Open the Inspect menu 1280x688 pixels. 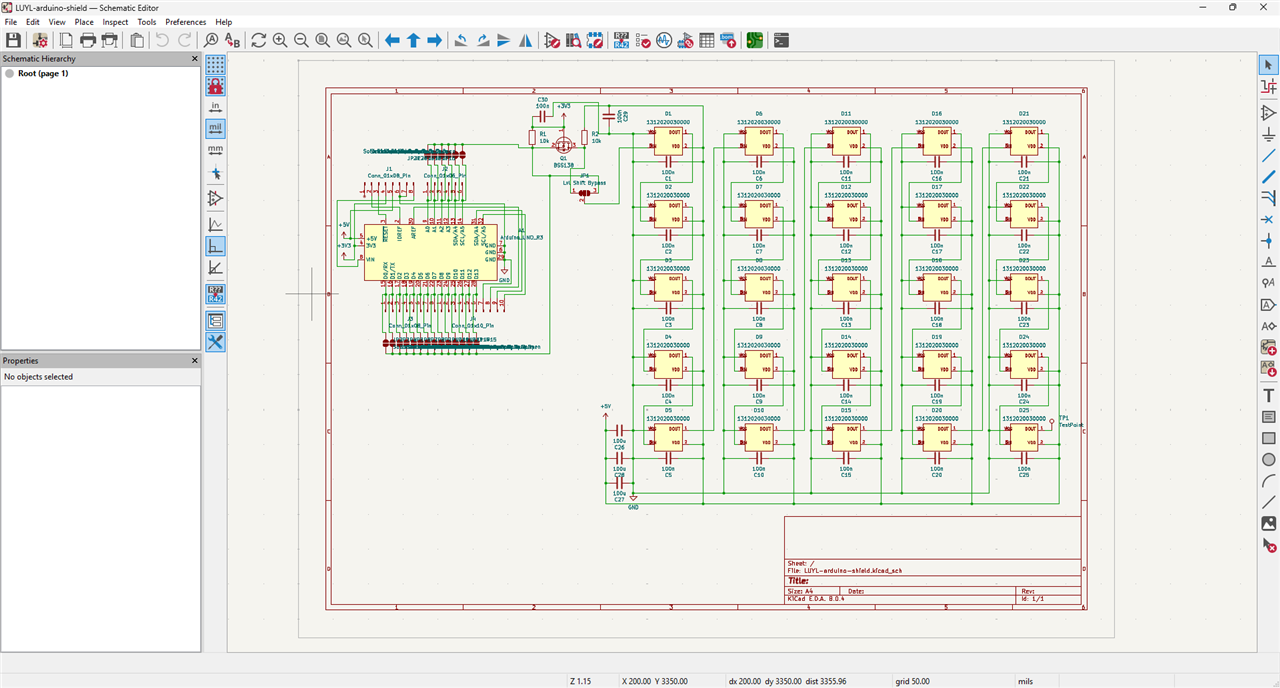115,22
